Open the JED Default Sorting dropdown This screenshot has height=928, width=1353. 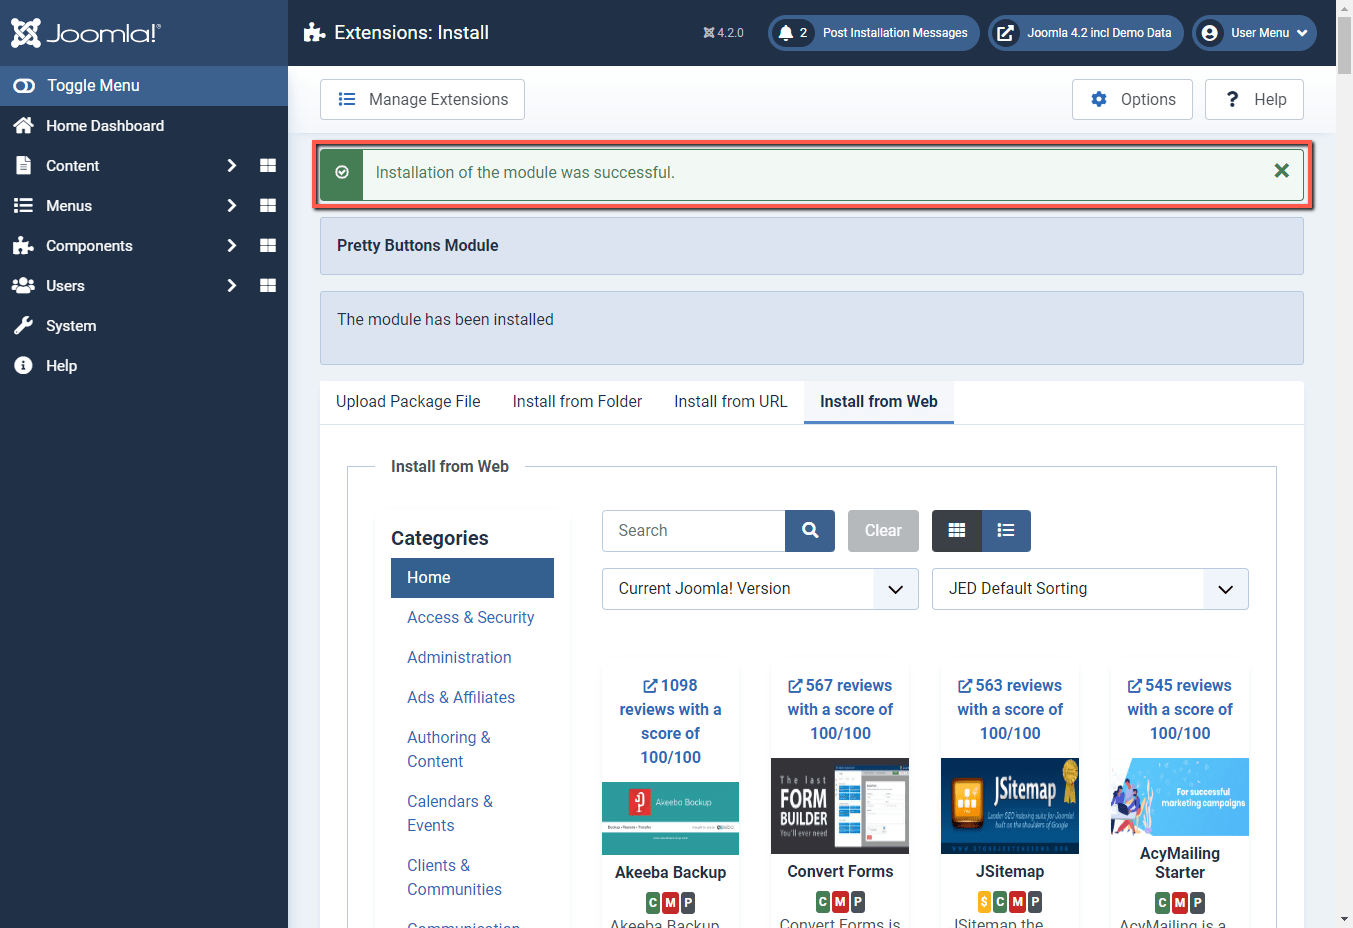1089,588
